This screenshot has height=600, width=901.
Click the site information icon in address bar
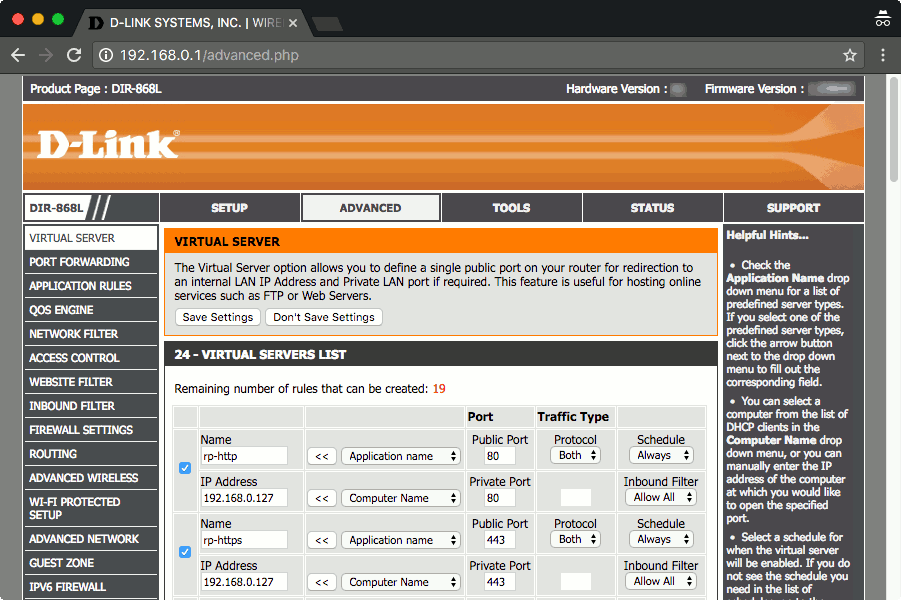coord(106,55)
